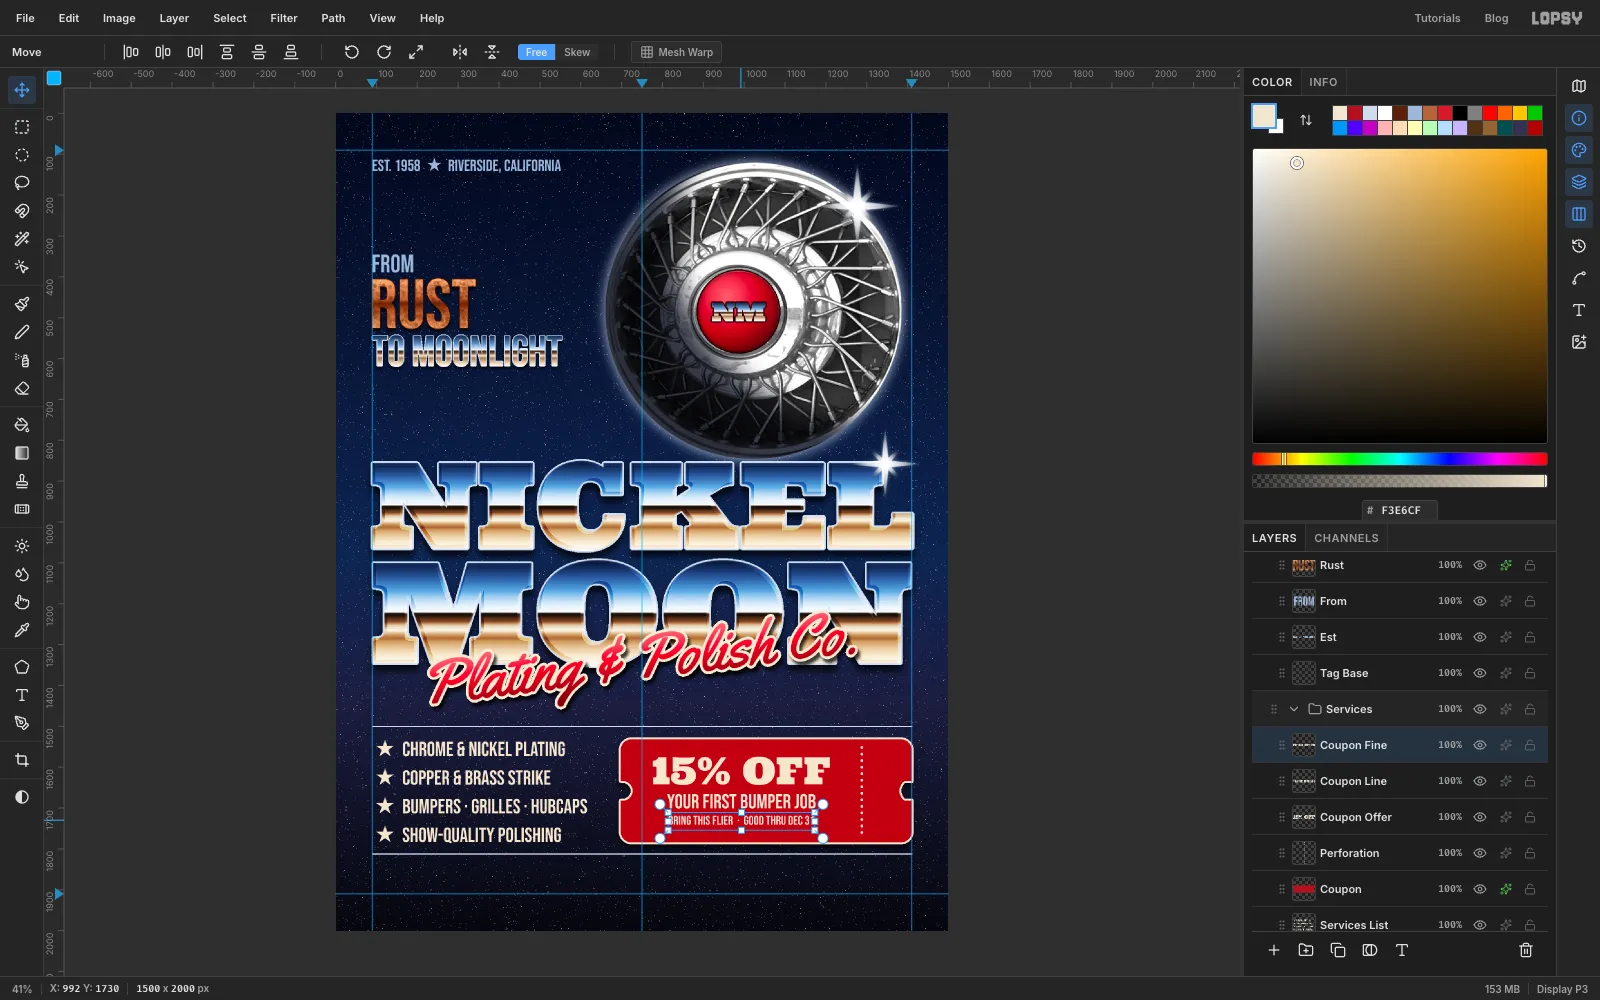Open the Blog link

[x=1496, y=18]
